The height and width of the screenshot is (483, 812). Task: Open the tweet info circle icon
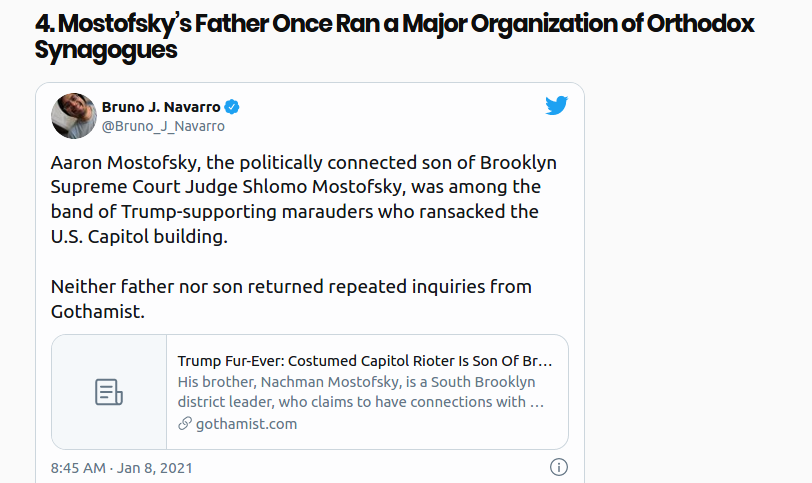point(559,467)
